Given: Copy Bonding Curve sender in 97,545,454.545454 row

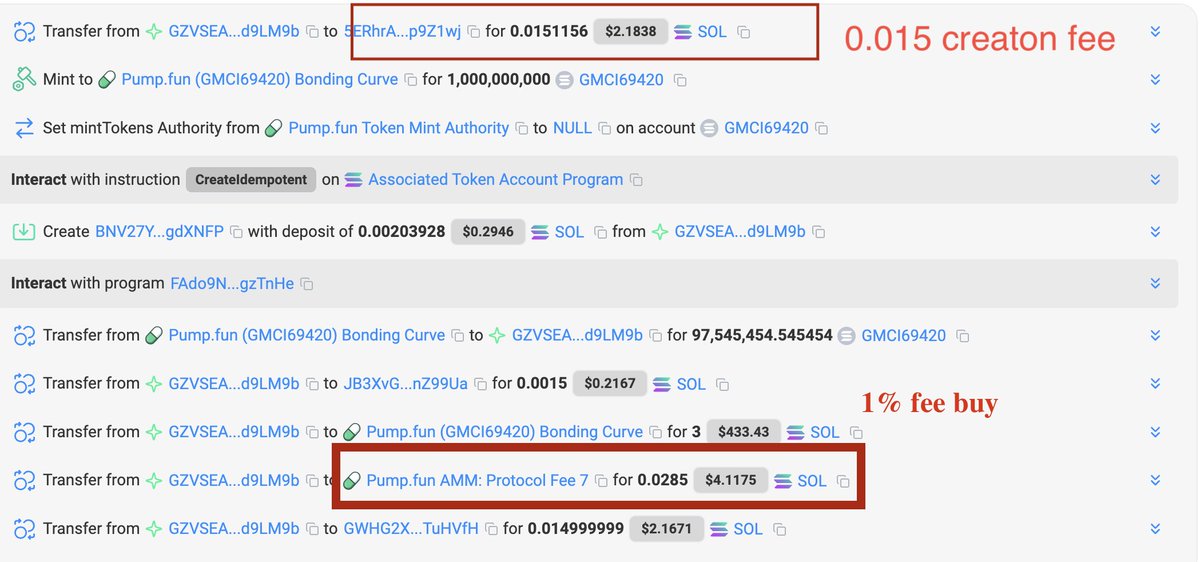Looking at the screenshot, I should (457, 336).
